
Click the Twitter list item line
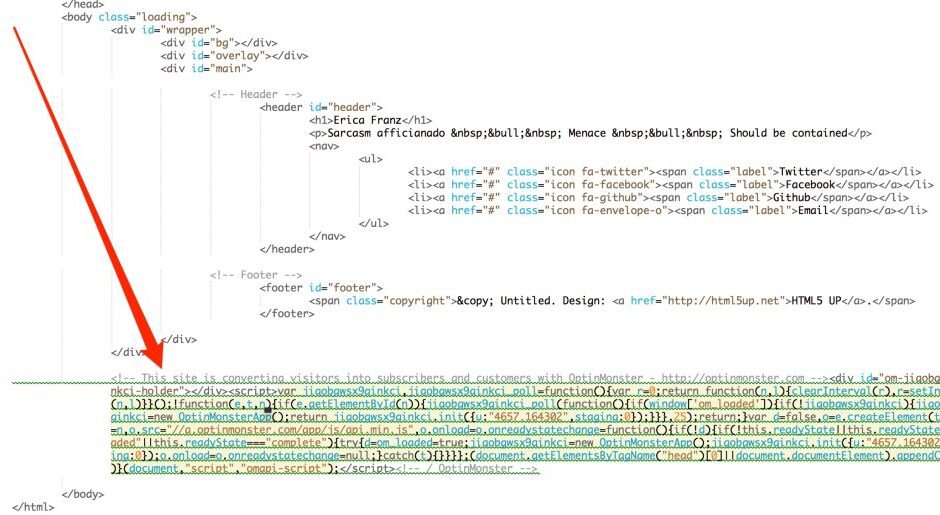(x=664, y=171)
